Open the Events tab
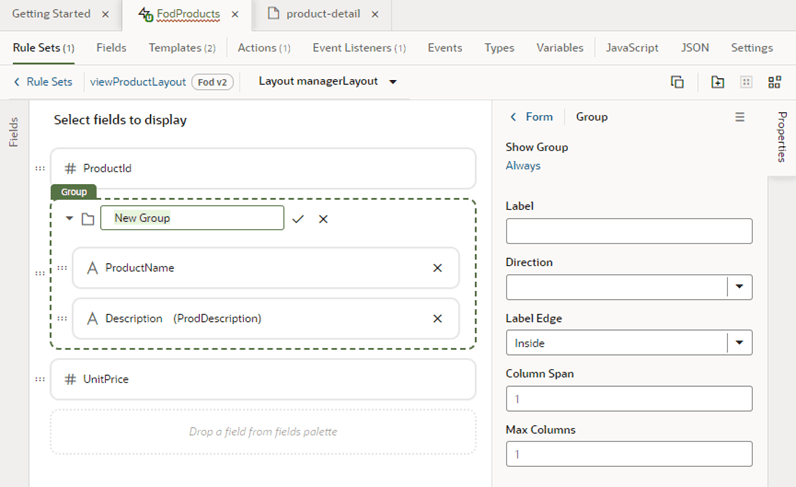 click(x=445, y=48)
